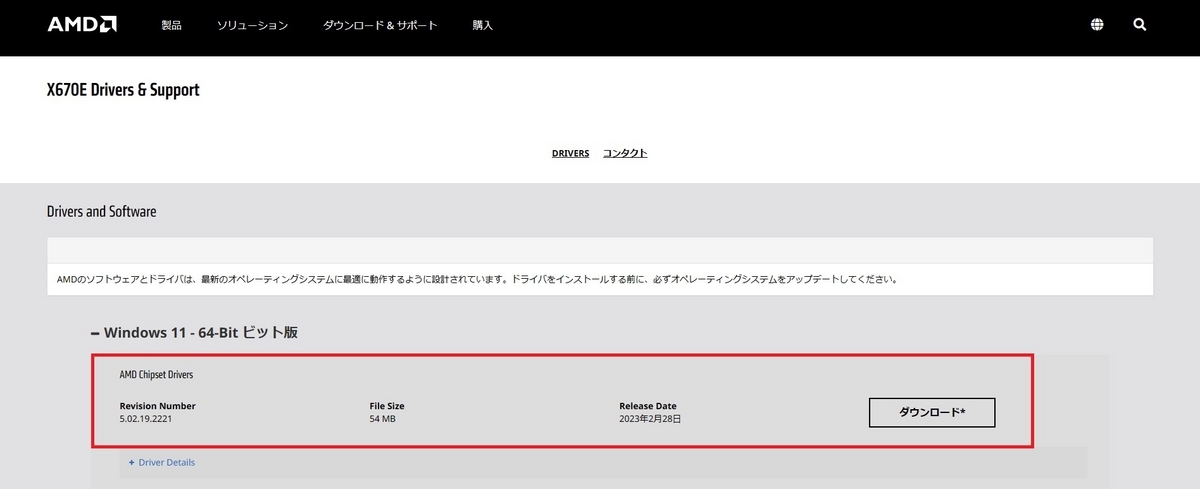Open the search magnifier icon

pyautogui.click(x=1140, y=25)
